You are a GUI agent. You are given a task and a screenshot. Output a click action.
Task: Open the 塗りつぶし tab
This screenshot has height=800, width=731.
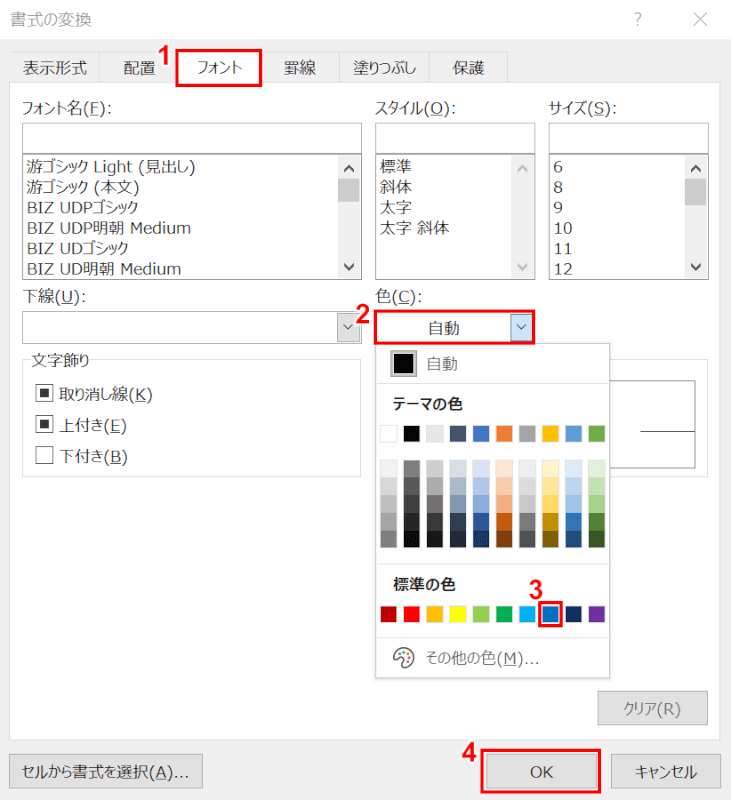pos(384,68)
